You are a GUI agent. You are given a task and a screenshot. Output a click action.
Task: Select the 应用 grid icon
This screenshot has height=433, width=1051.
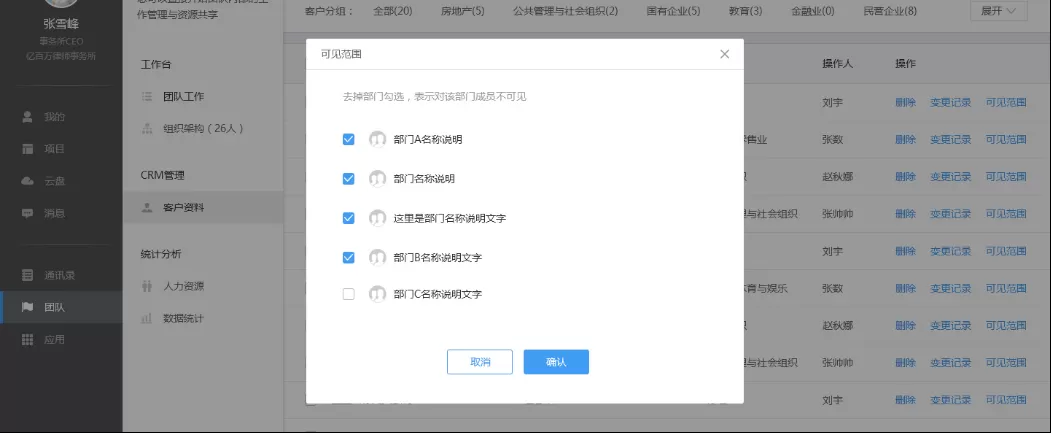pyautogui.click(x=27, y=339)
